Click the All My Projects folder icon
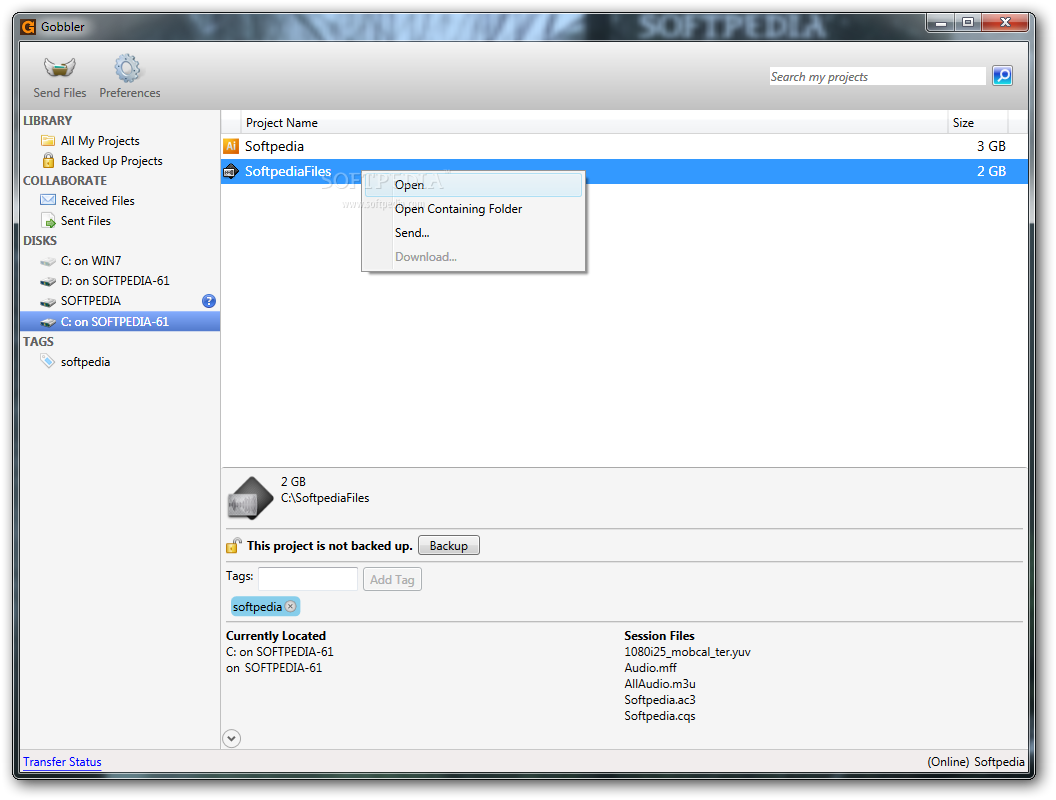1056x800 pixels. click(48, 141)
